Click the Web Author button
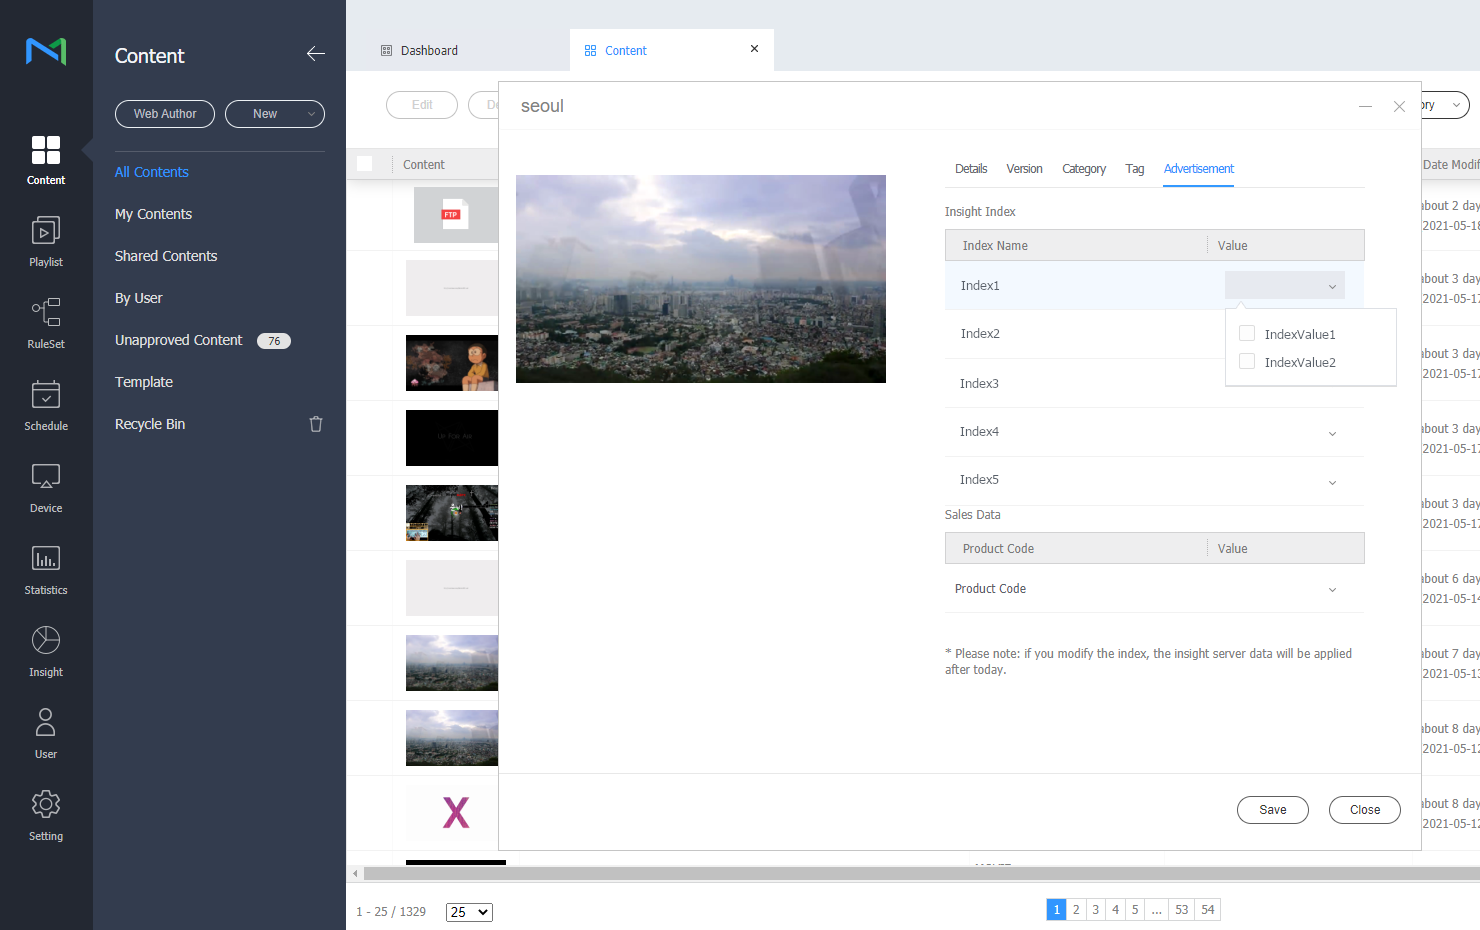The width and height of the screenshot is (1480, 930). [165, 114]
